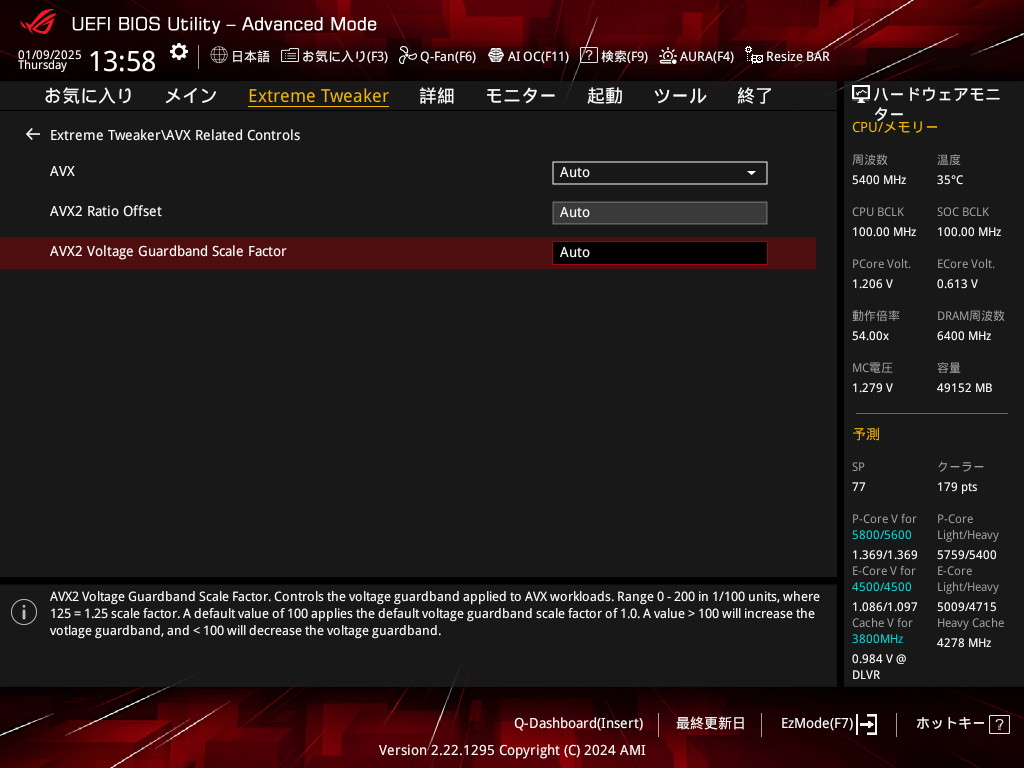Open the ツール tab
Viewport: 1024px width, 768px height.
click(x=680, y=96)
